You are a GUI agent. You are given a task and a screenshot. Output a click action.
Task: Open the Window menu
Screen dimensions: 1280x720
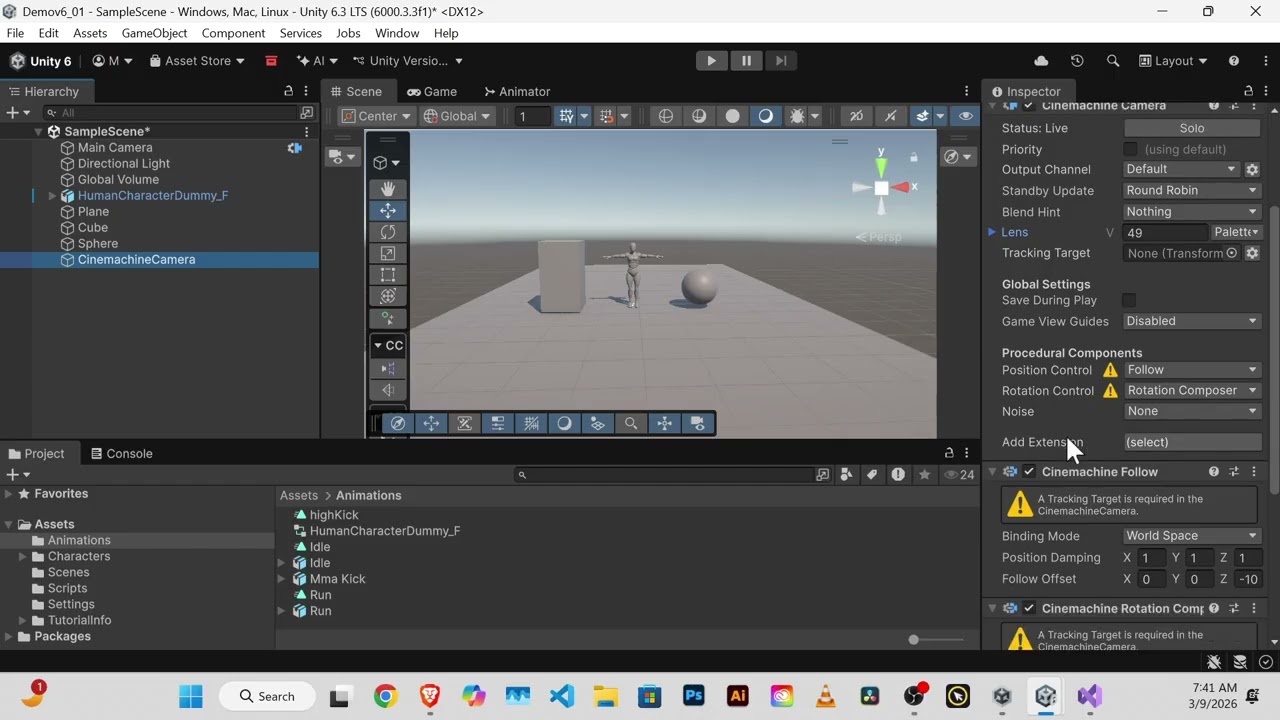click(x=397, y=33)
